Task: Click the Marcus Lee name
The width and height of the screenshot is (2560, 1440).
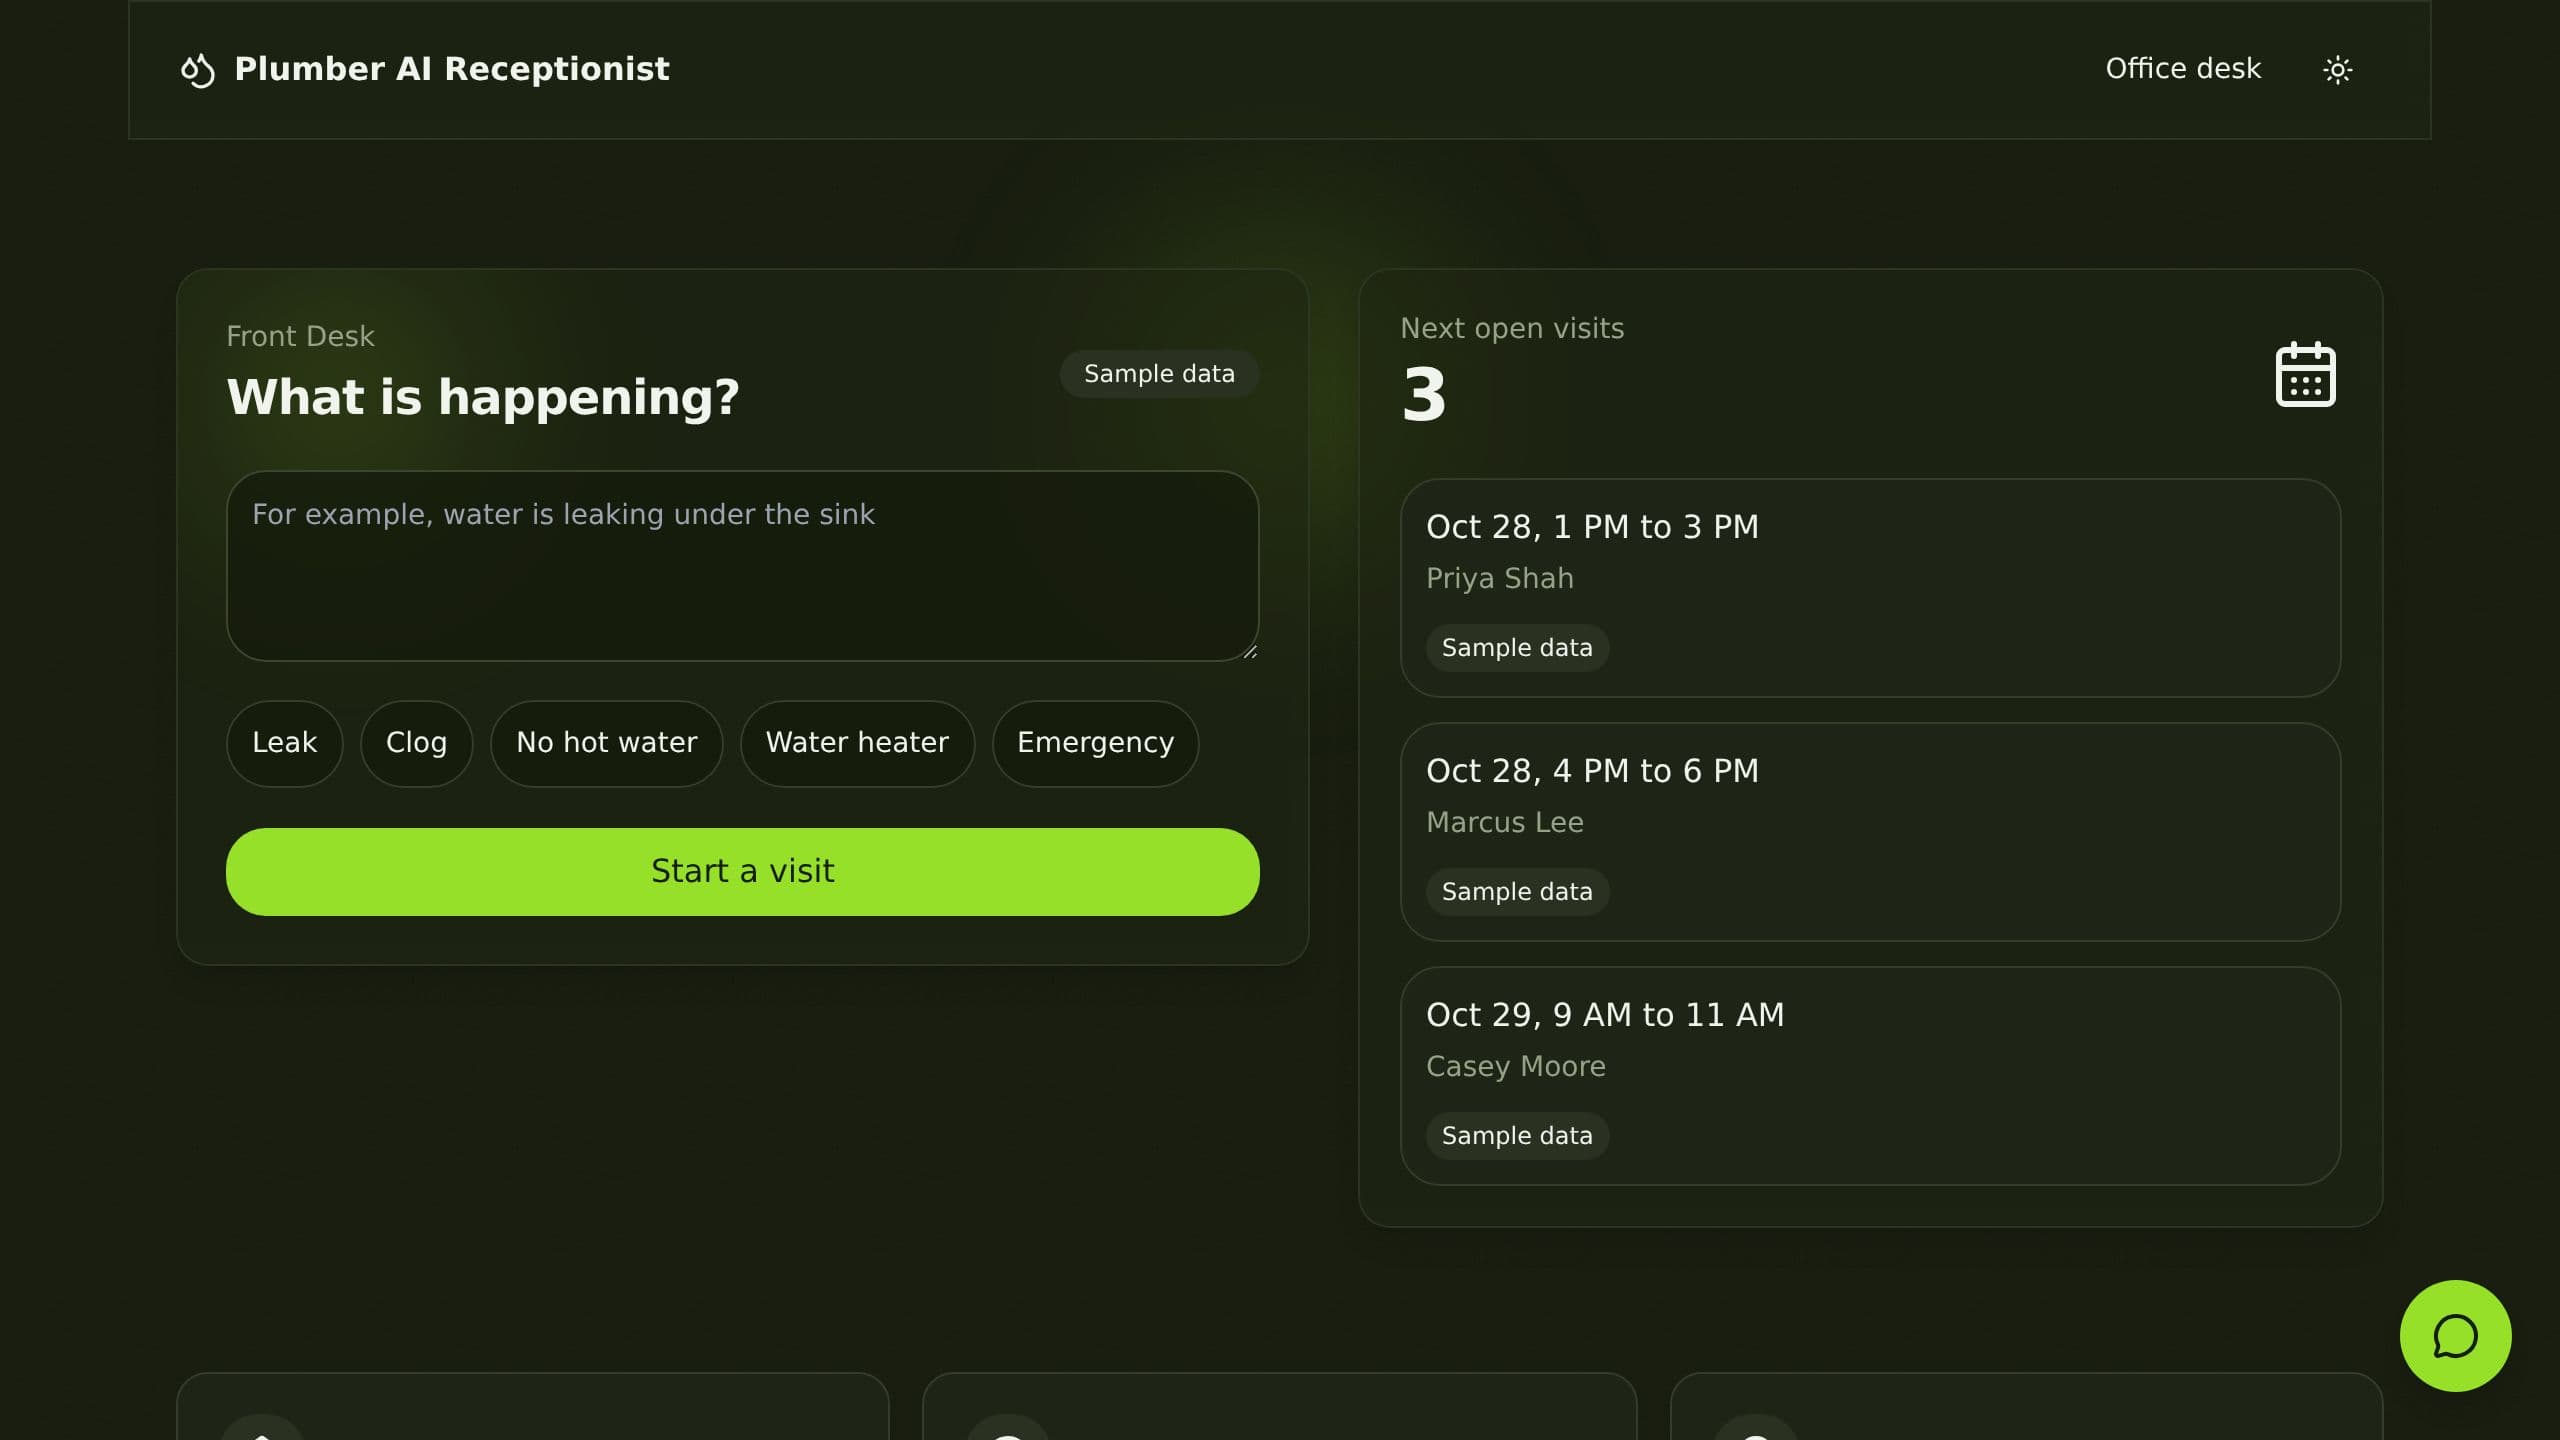Action: (1504, 823)
